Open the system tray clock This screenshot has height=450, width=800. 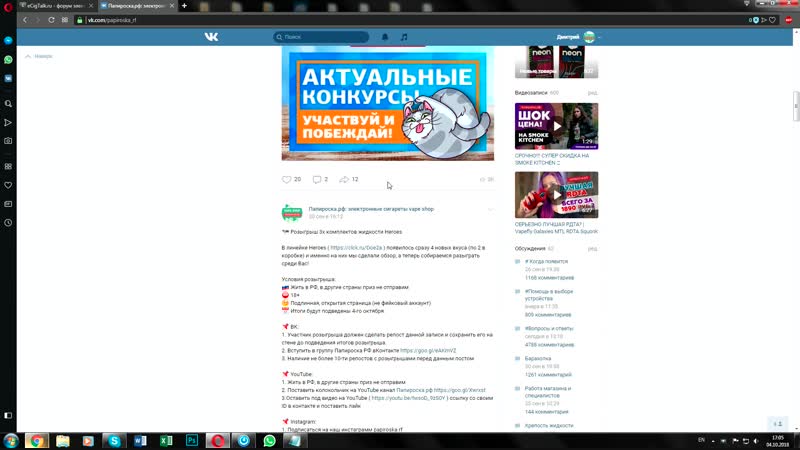(x=778, y=441)
